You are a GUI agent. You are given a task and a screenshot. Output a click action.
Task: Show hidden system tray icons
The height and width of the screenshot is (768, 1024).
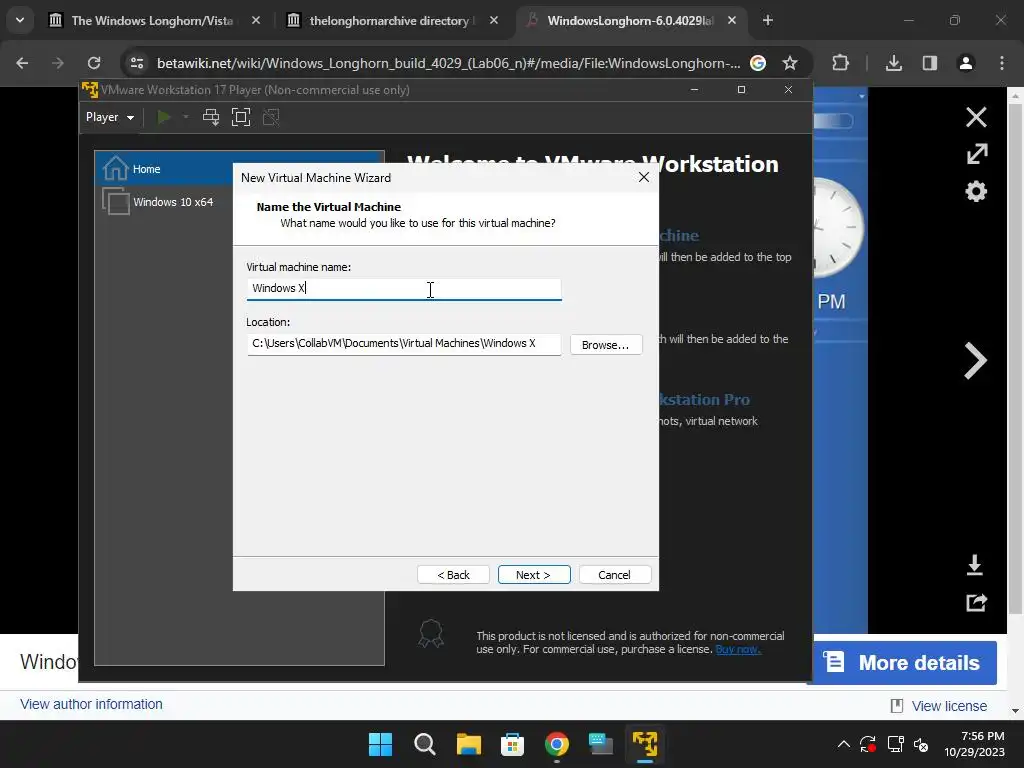844,744
